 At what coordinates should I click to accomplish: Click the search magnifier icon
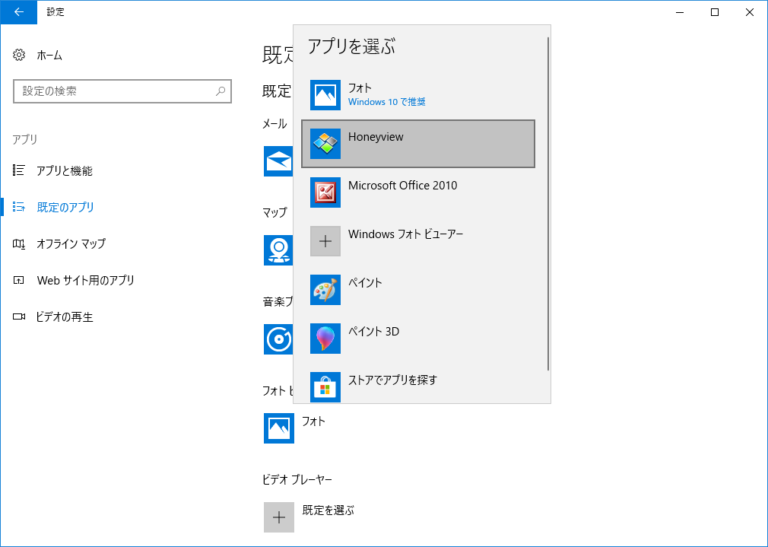click(221, 91)
